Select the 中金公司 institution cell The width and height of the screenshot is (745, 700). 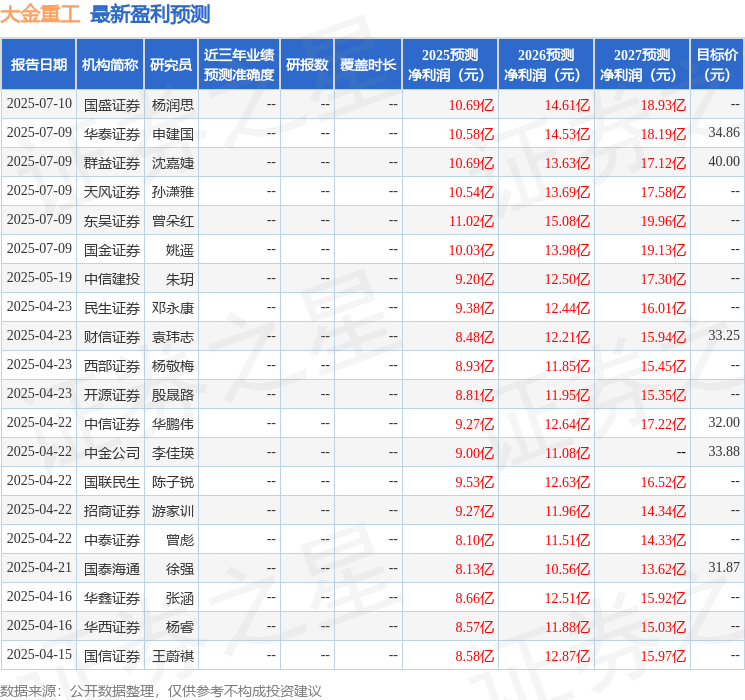[112, 453]
